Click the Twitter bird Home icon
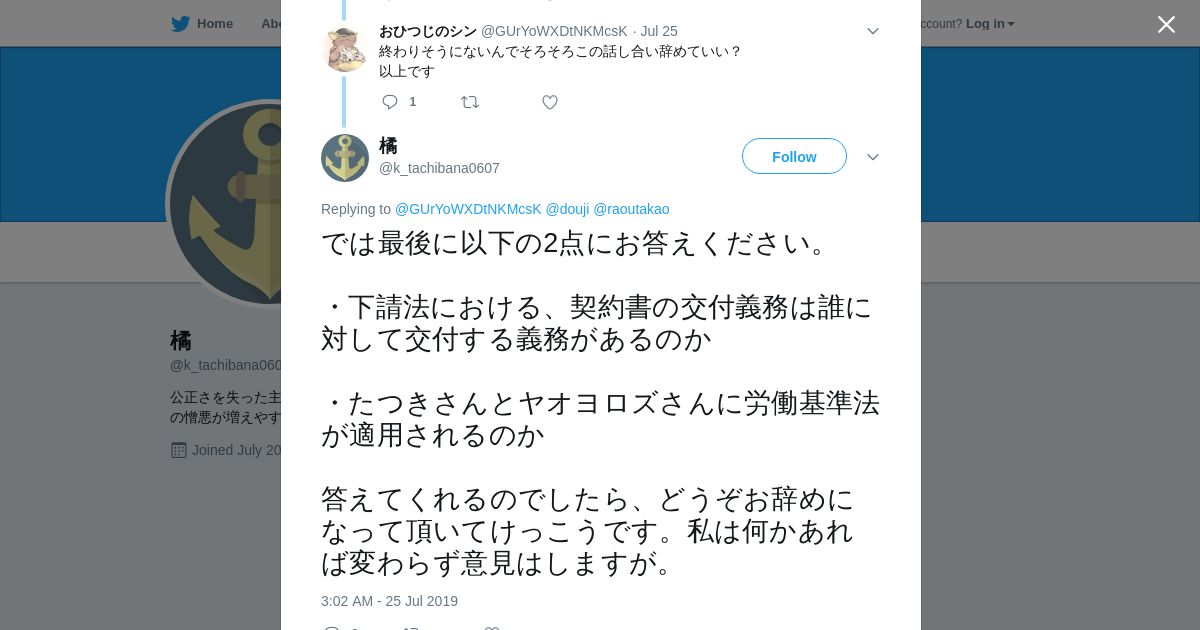This screenshot has width=1200, height=630. pos(180,23)
